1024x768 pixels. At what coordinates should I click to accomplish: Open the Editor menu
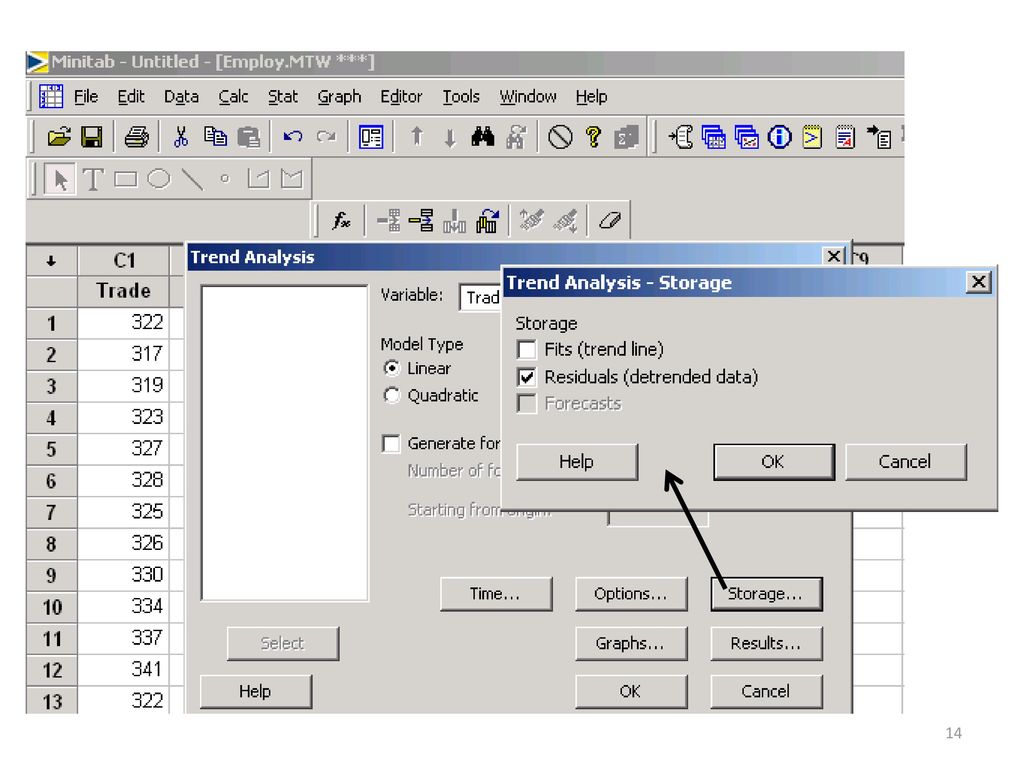pos(401,97)
